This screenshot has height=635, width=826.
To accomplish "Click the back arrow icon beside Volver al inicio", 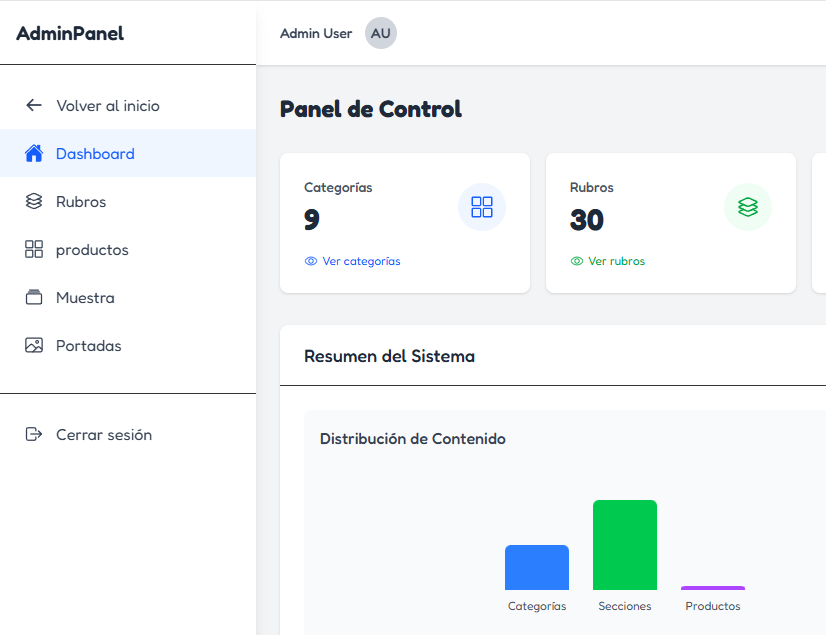I will pyautogui.click(x=34, y=105).
